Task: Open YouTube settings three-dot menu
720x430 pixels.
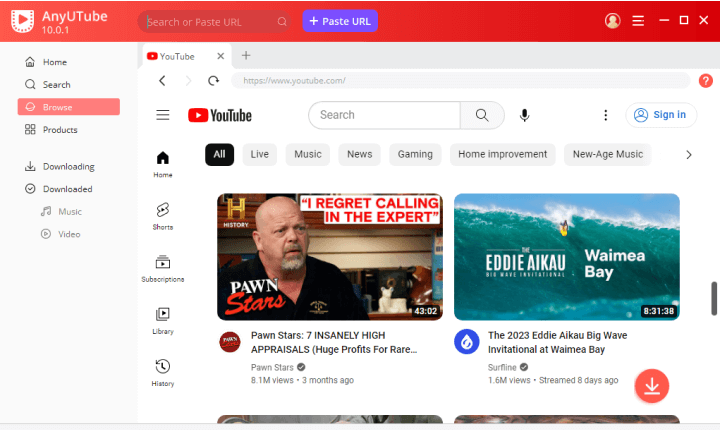Action: point(606,115)
